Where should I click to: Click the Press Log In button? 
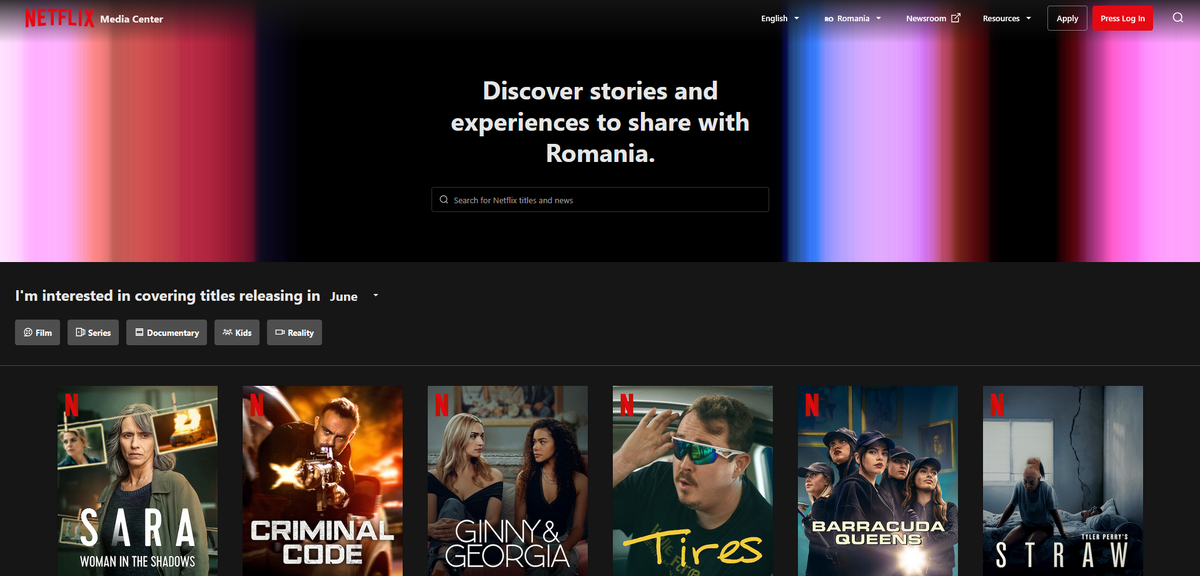tap(1123, 18)
